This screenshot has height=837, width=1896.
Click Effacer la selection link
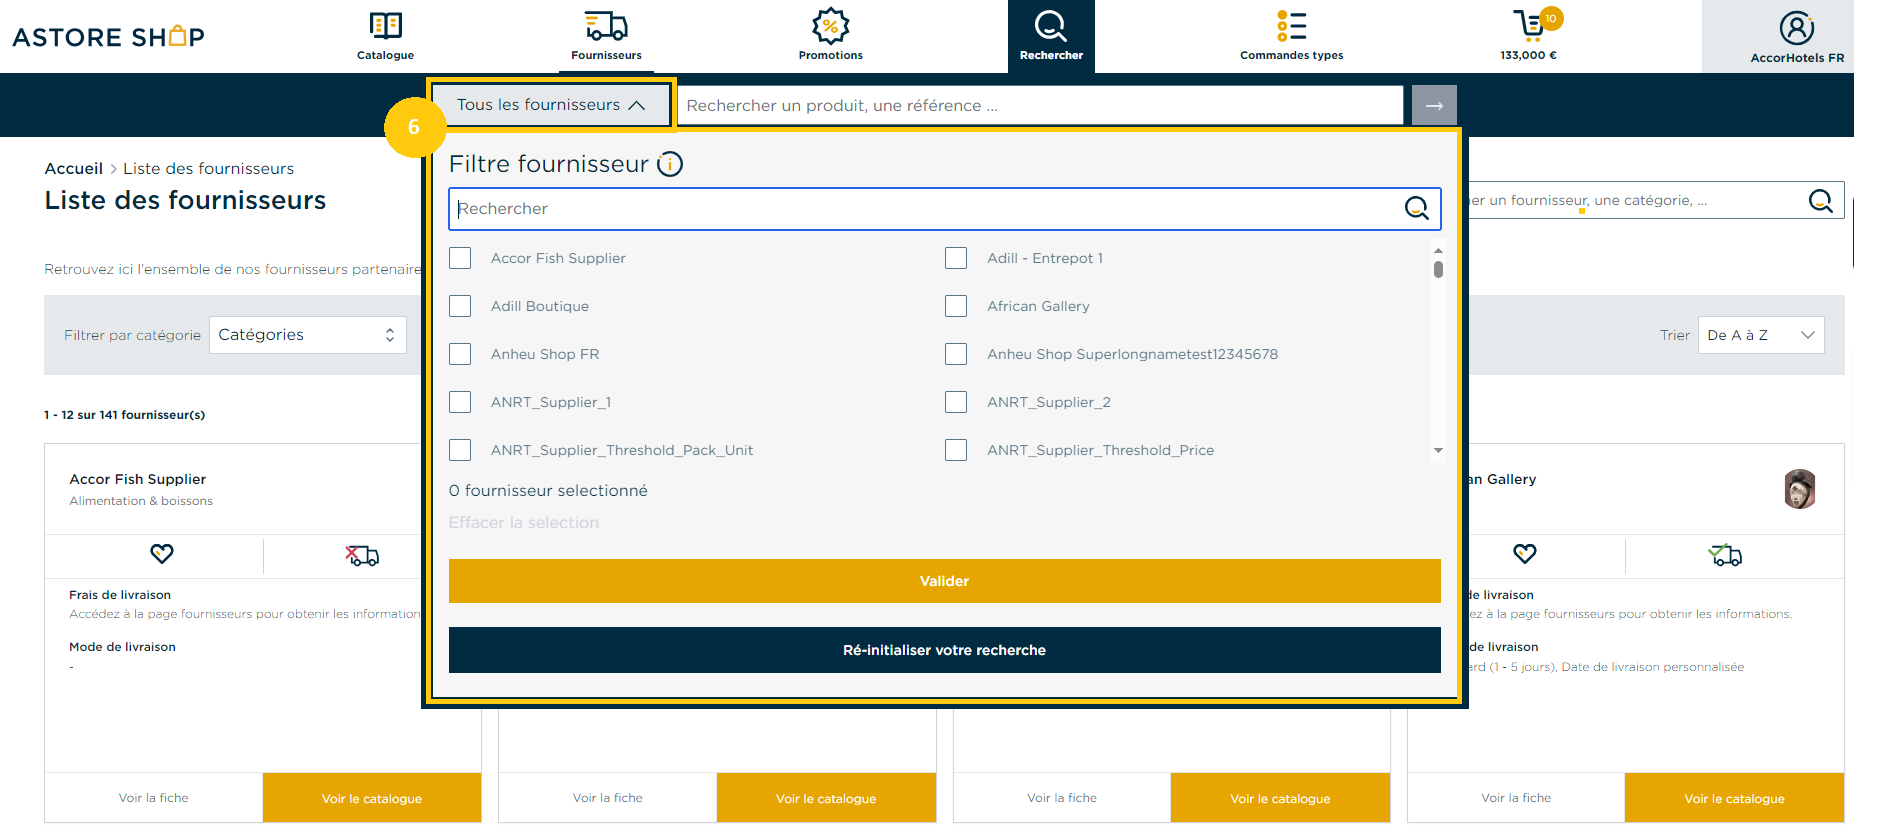pyautogui.click(x=523, y=522)
